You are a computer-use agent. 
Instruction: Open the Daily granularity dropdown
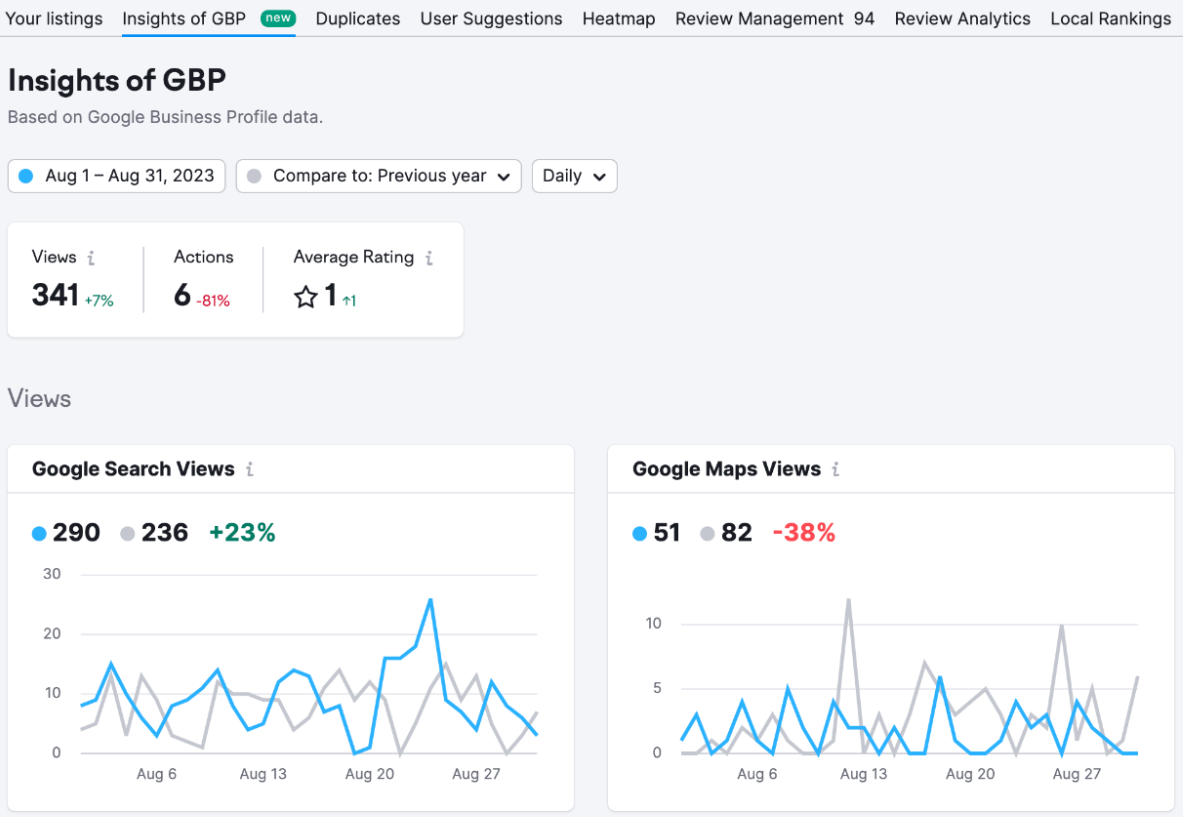[x=574, y=175]
